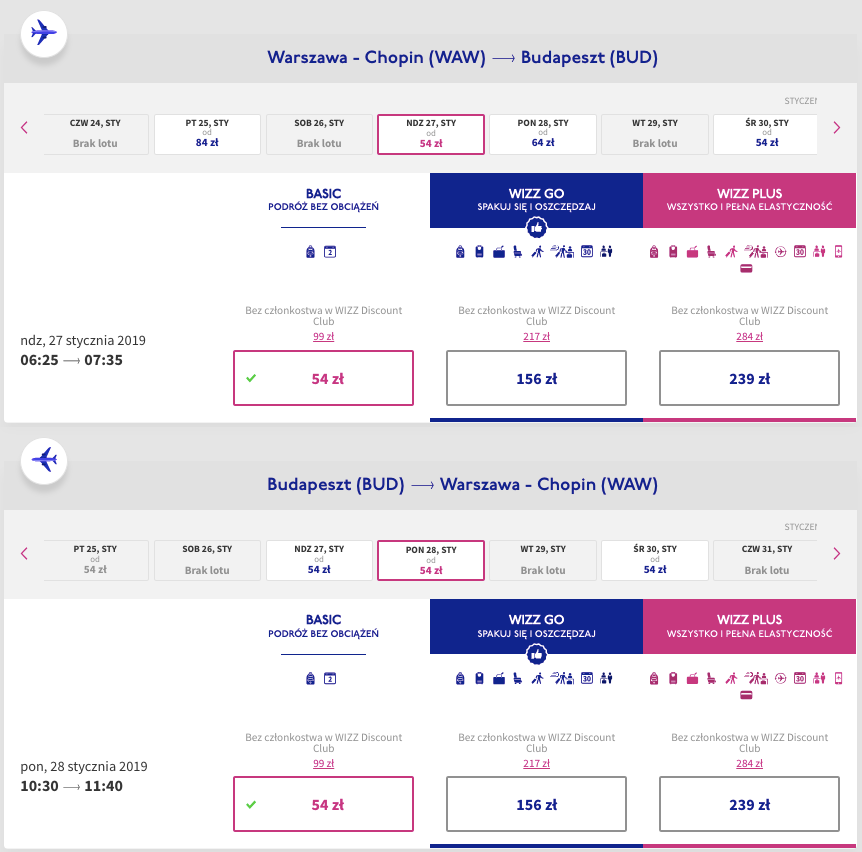Image resolution: width=862 pixels, height=852 pixels.
Task: Click return WIZZ PLUS mobile phone icon
Action: [838, 678]
